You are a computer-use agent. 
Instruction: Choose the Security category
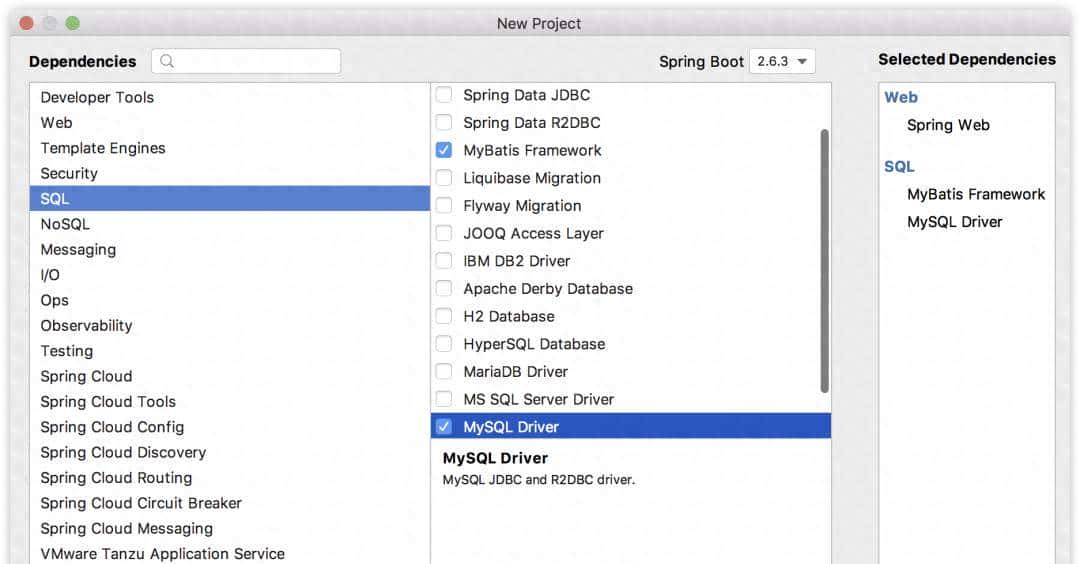69,173
